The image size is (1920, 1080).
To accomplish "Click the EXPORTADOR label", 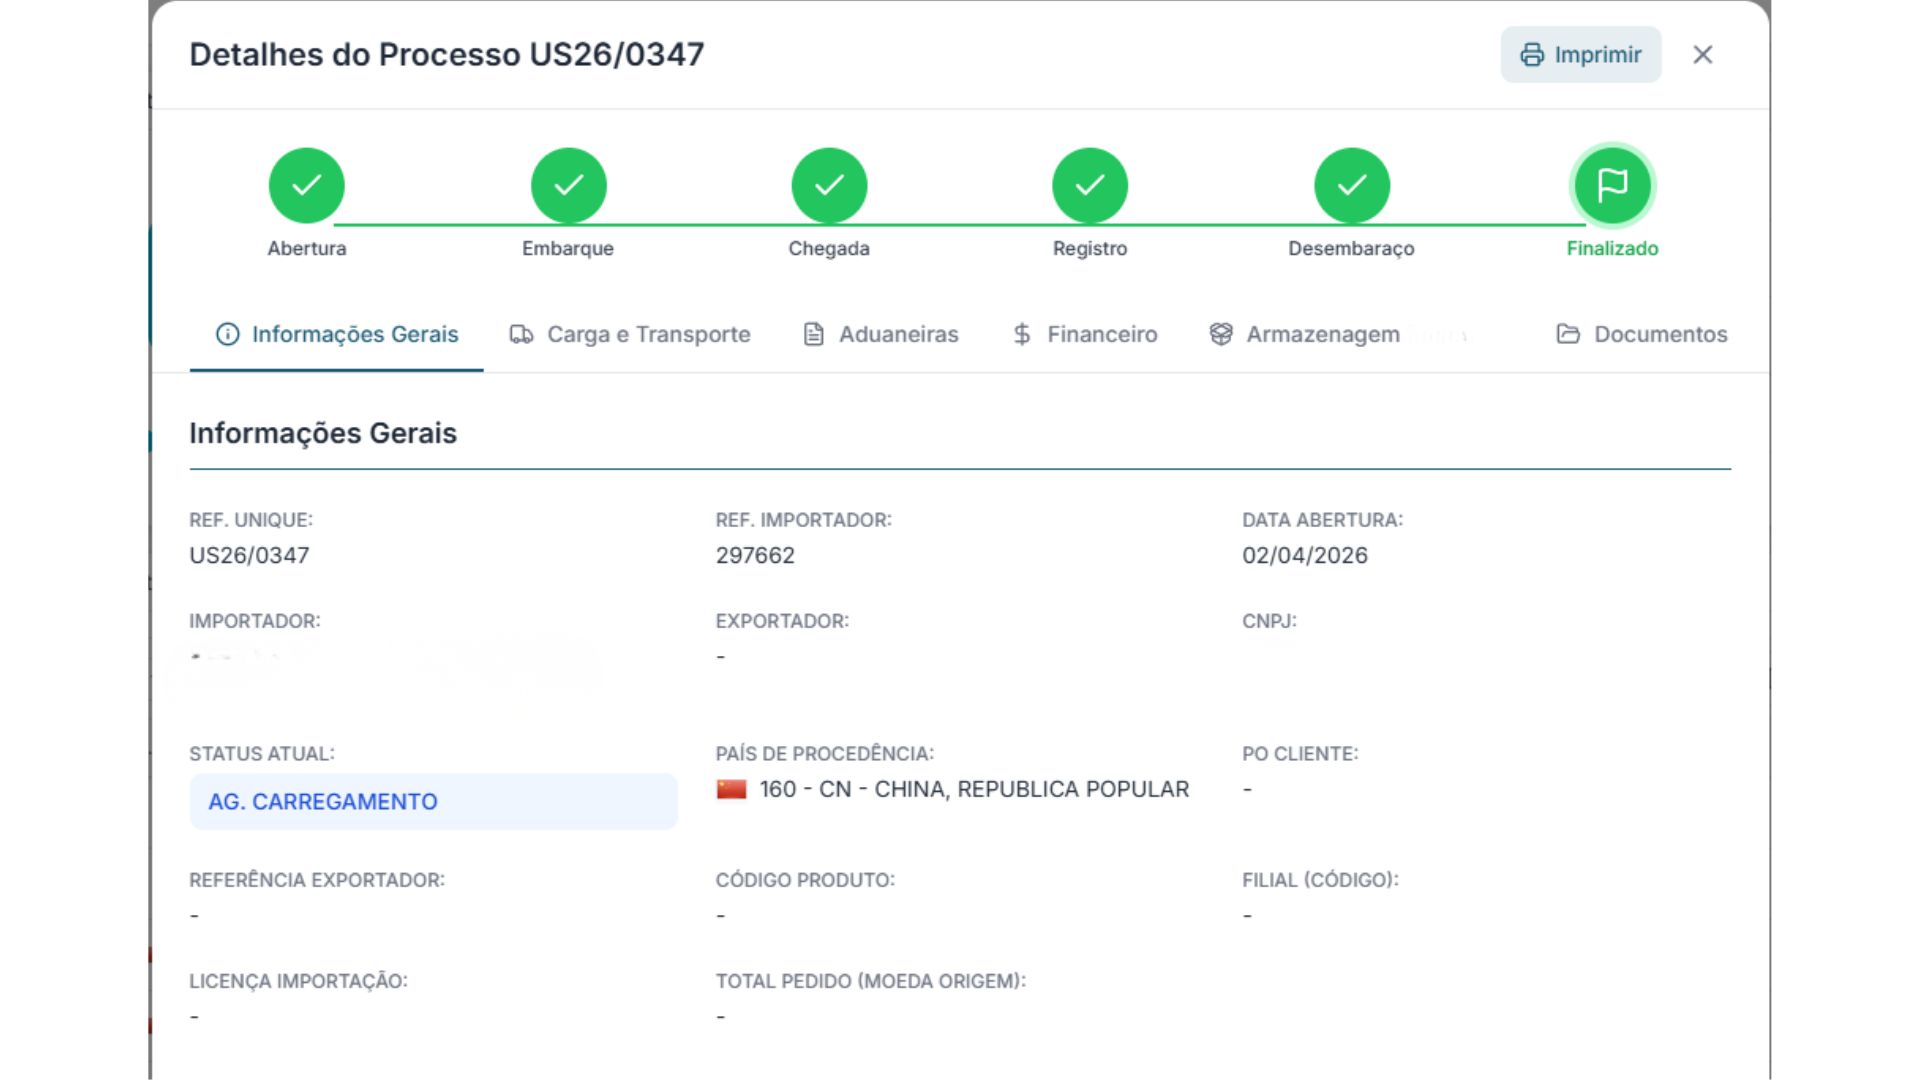I will tap(782, 621).
